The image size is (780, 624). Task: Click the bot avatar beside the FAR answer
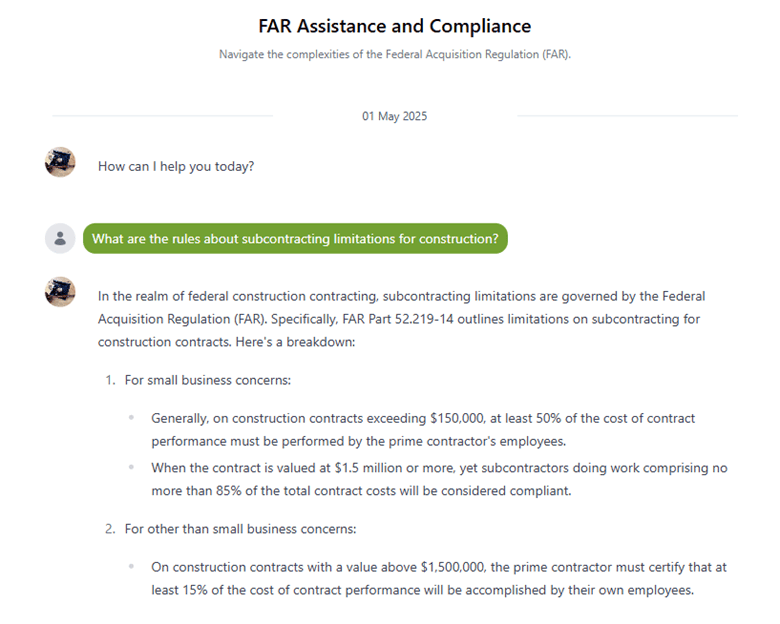pyautogui.click(x=60, y=292)
